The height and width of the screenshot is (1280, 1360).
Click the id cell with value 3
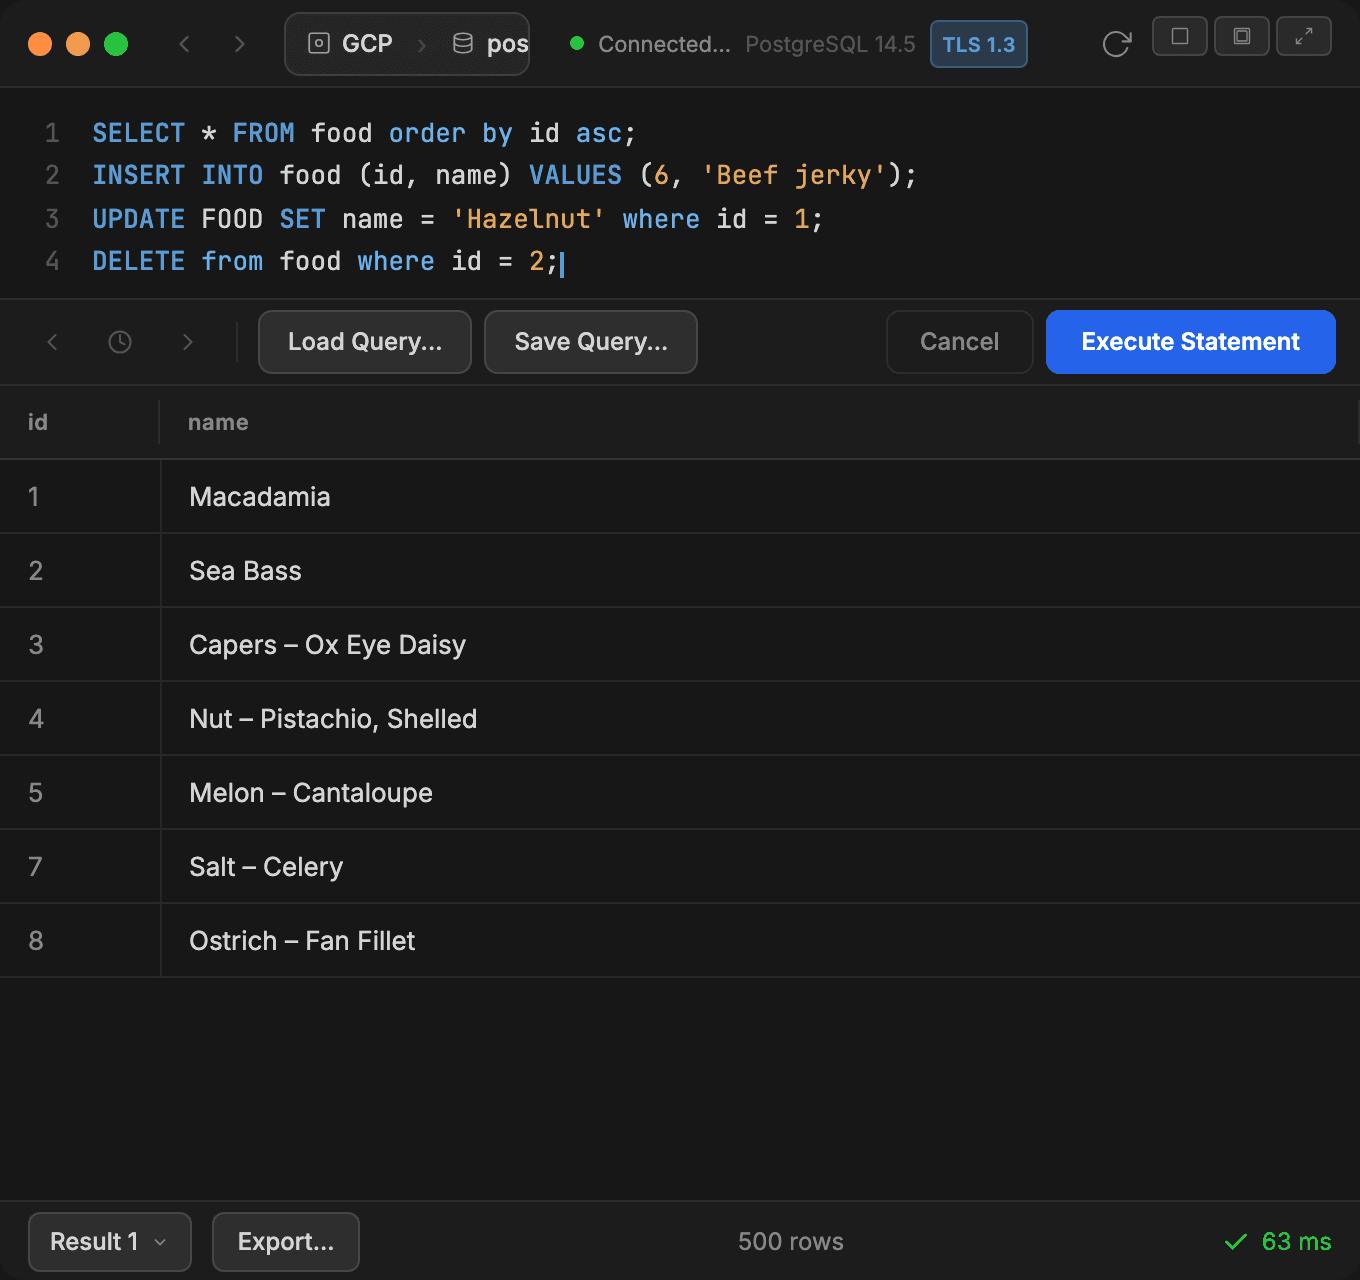pyautogui.click(x=80, y=645)
